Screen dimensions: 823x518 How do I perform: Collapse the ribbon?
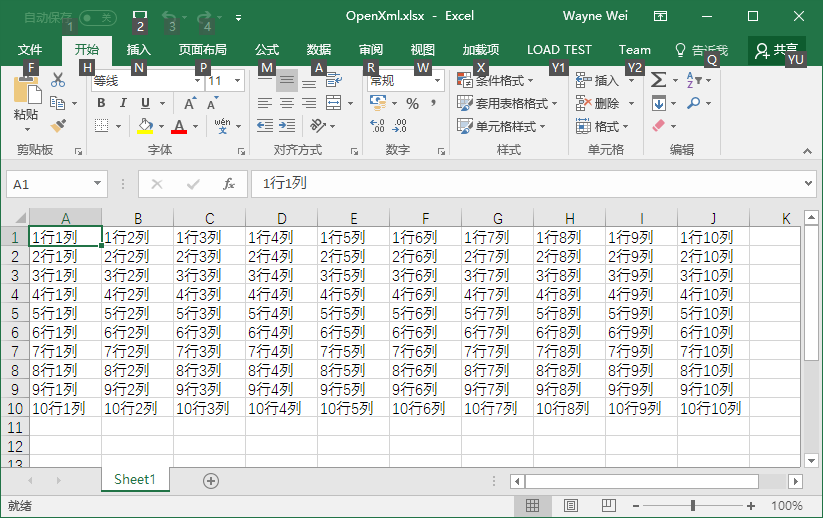click(807, 151)
